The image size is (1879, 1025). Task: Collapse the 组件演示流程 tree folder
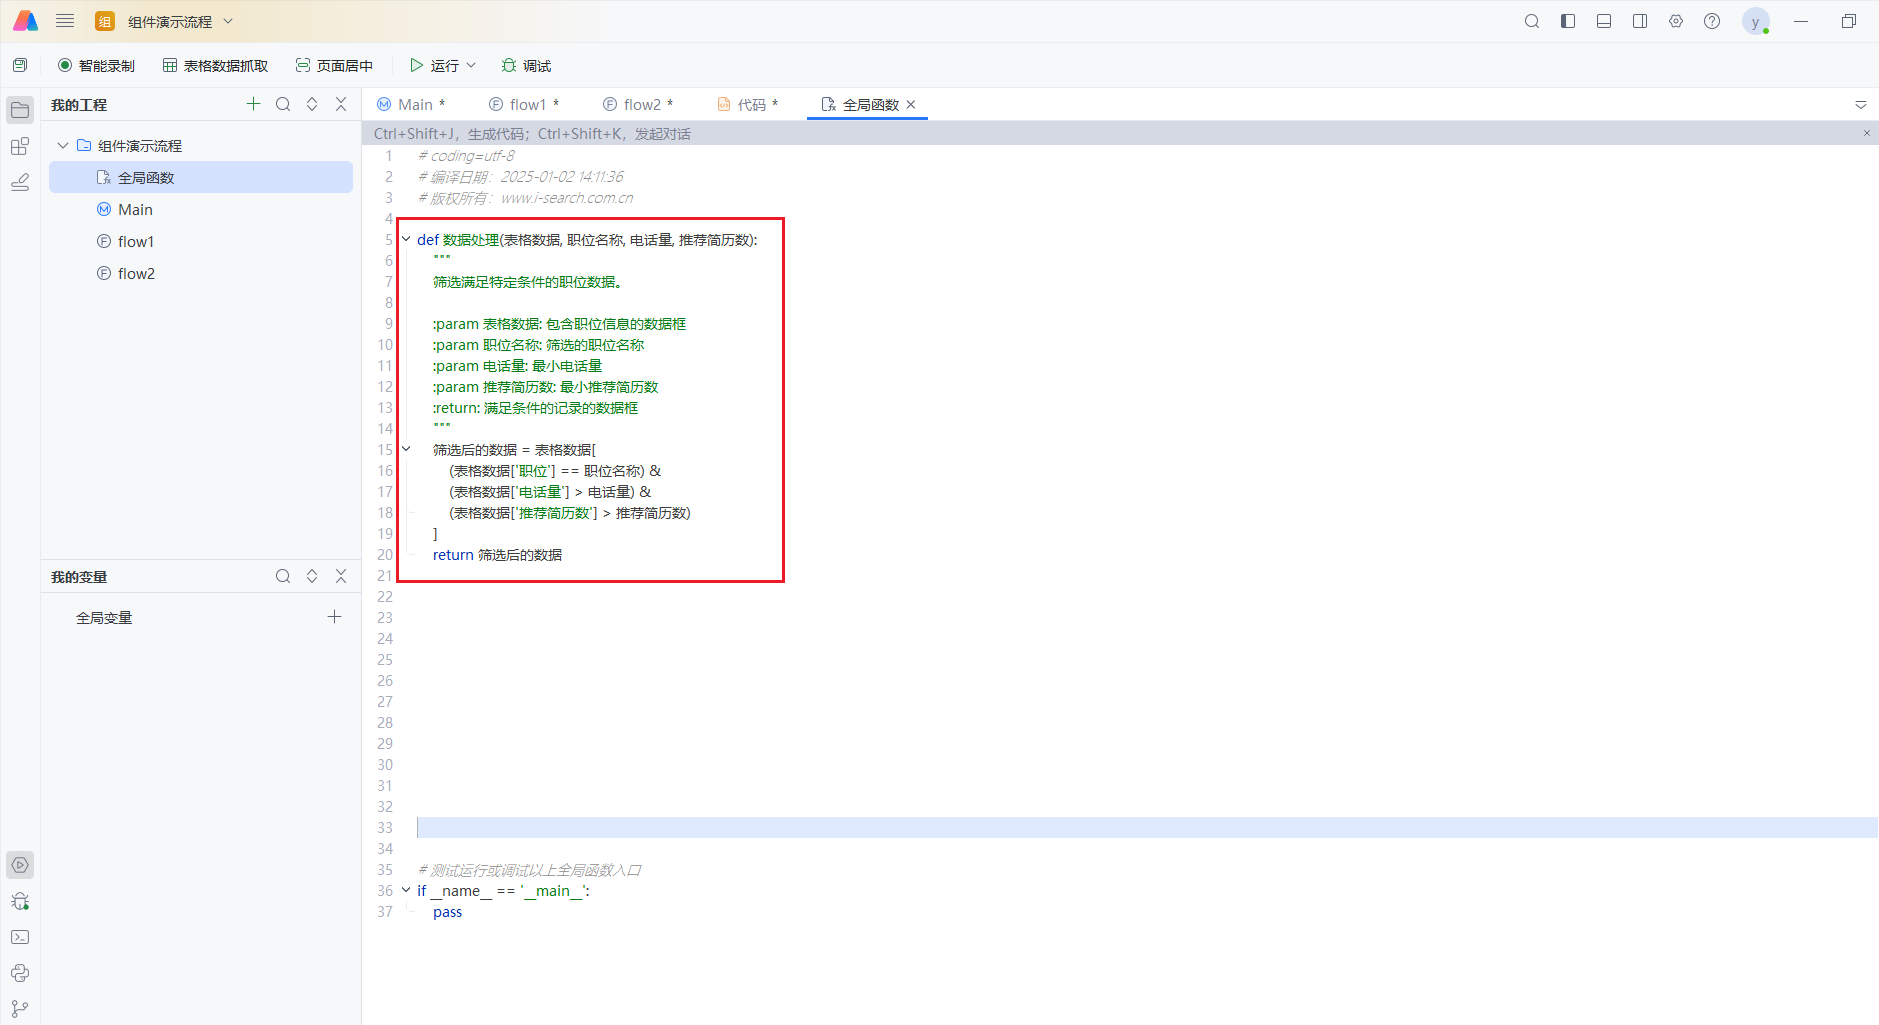pos(63,145)
